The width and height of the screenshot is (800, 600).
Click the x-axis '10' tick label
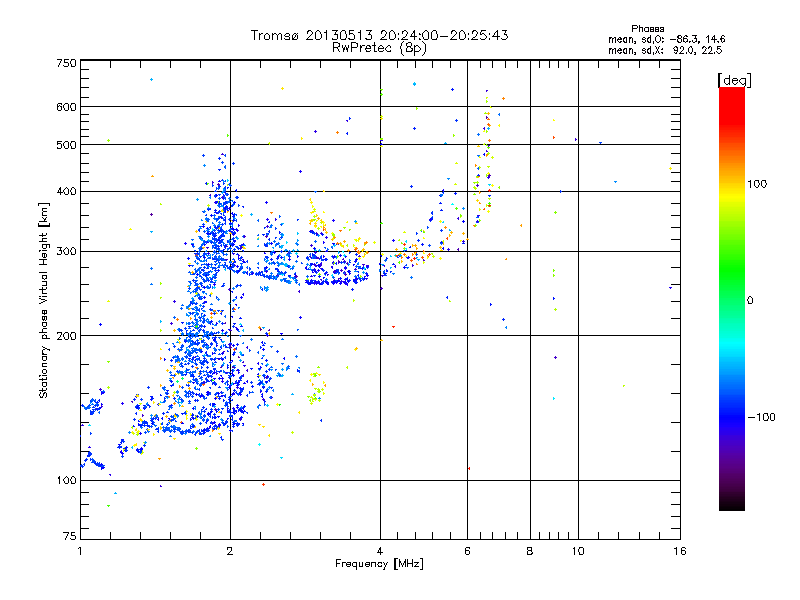[578, 551]
